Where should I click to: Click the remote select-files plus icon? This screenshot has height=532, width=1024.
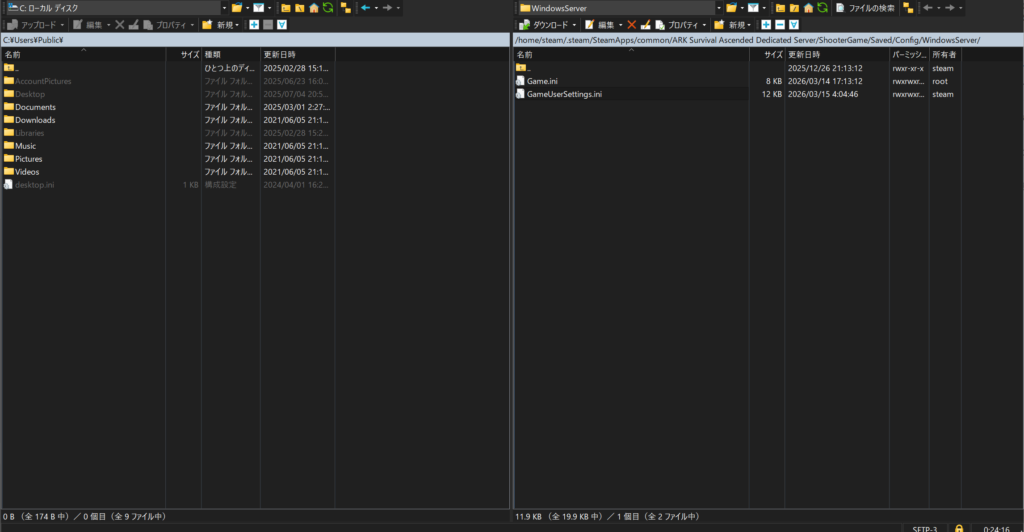(766, 24)
